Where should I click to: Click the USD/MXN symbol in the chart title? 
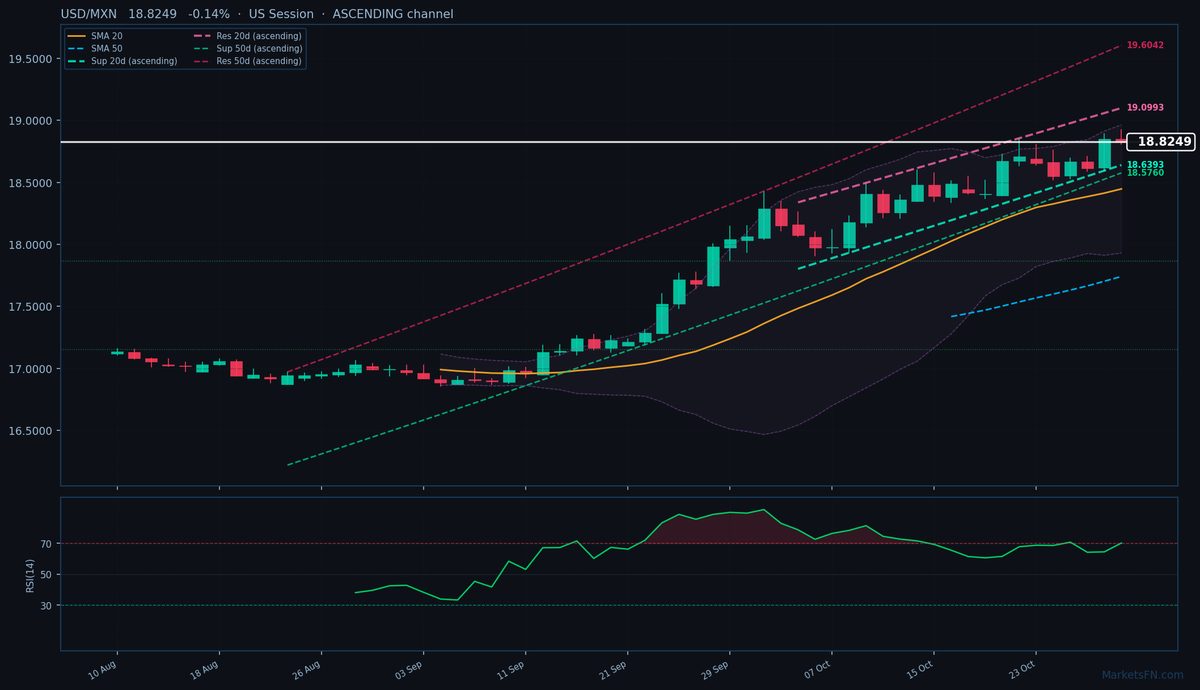coord(89,14)
